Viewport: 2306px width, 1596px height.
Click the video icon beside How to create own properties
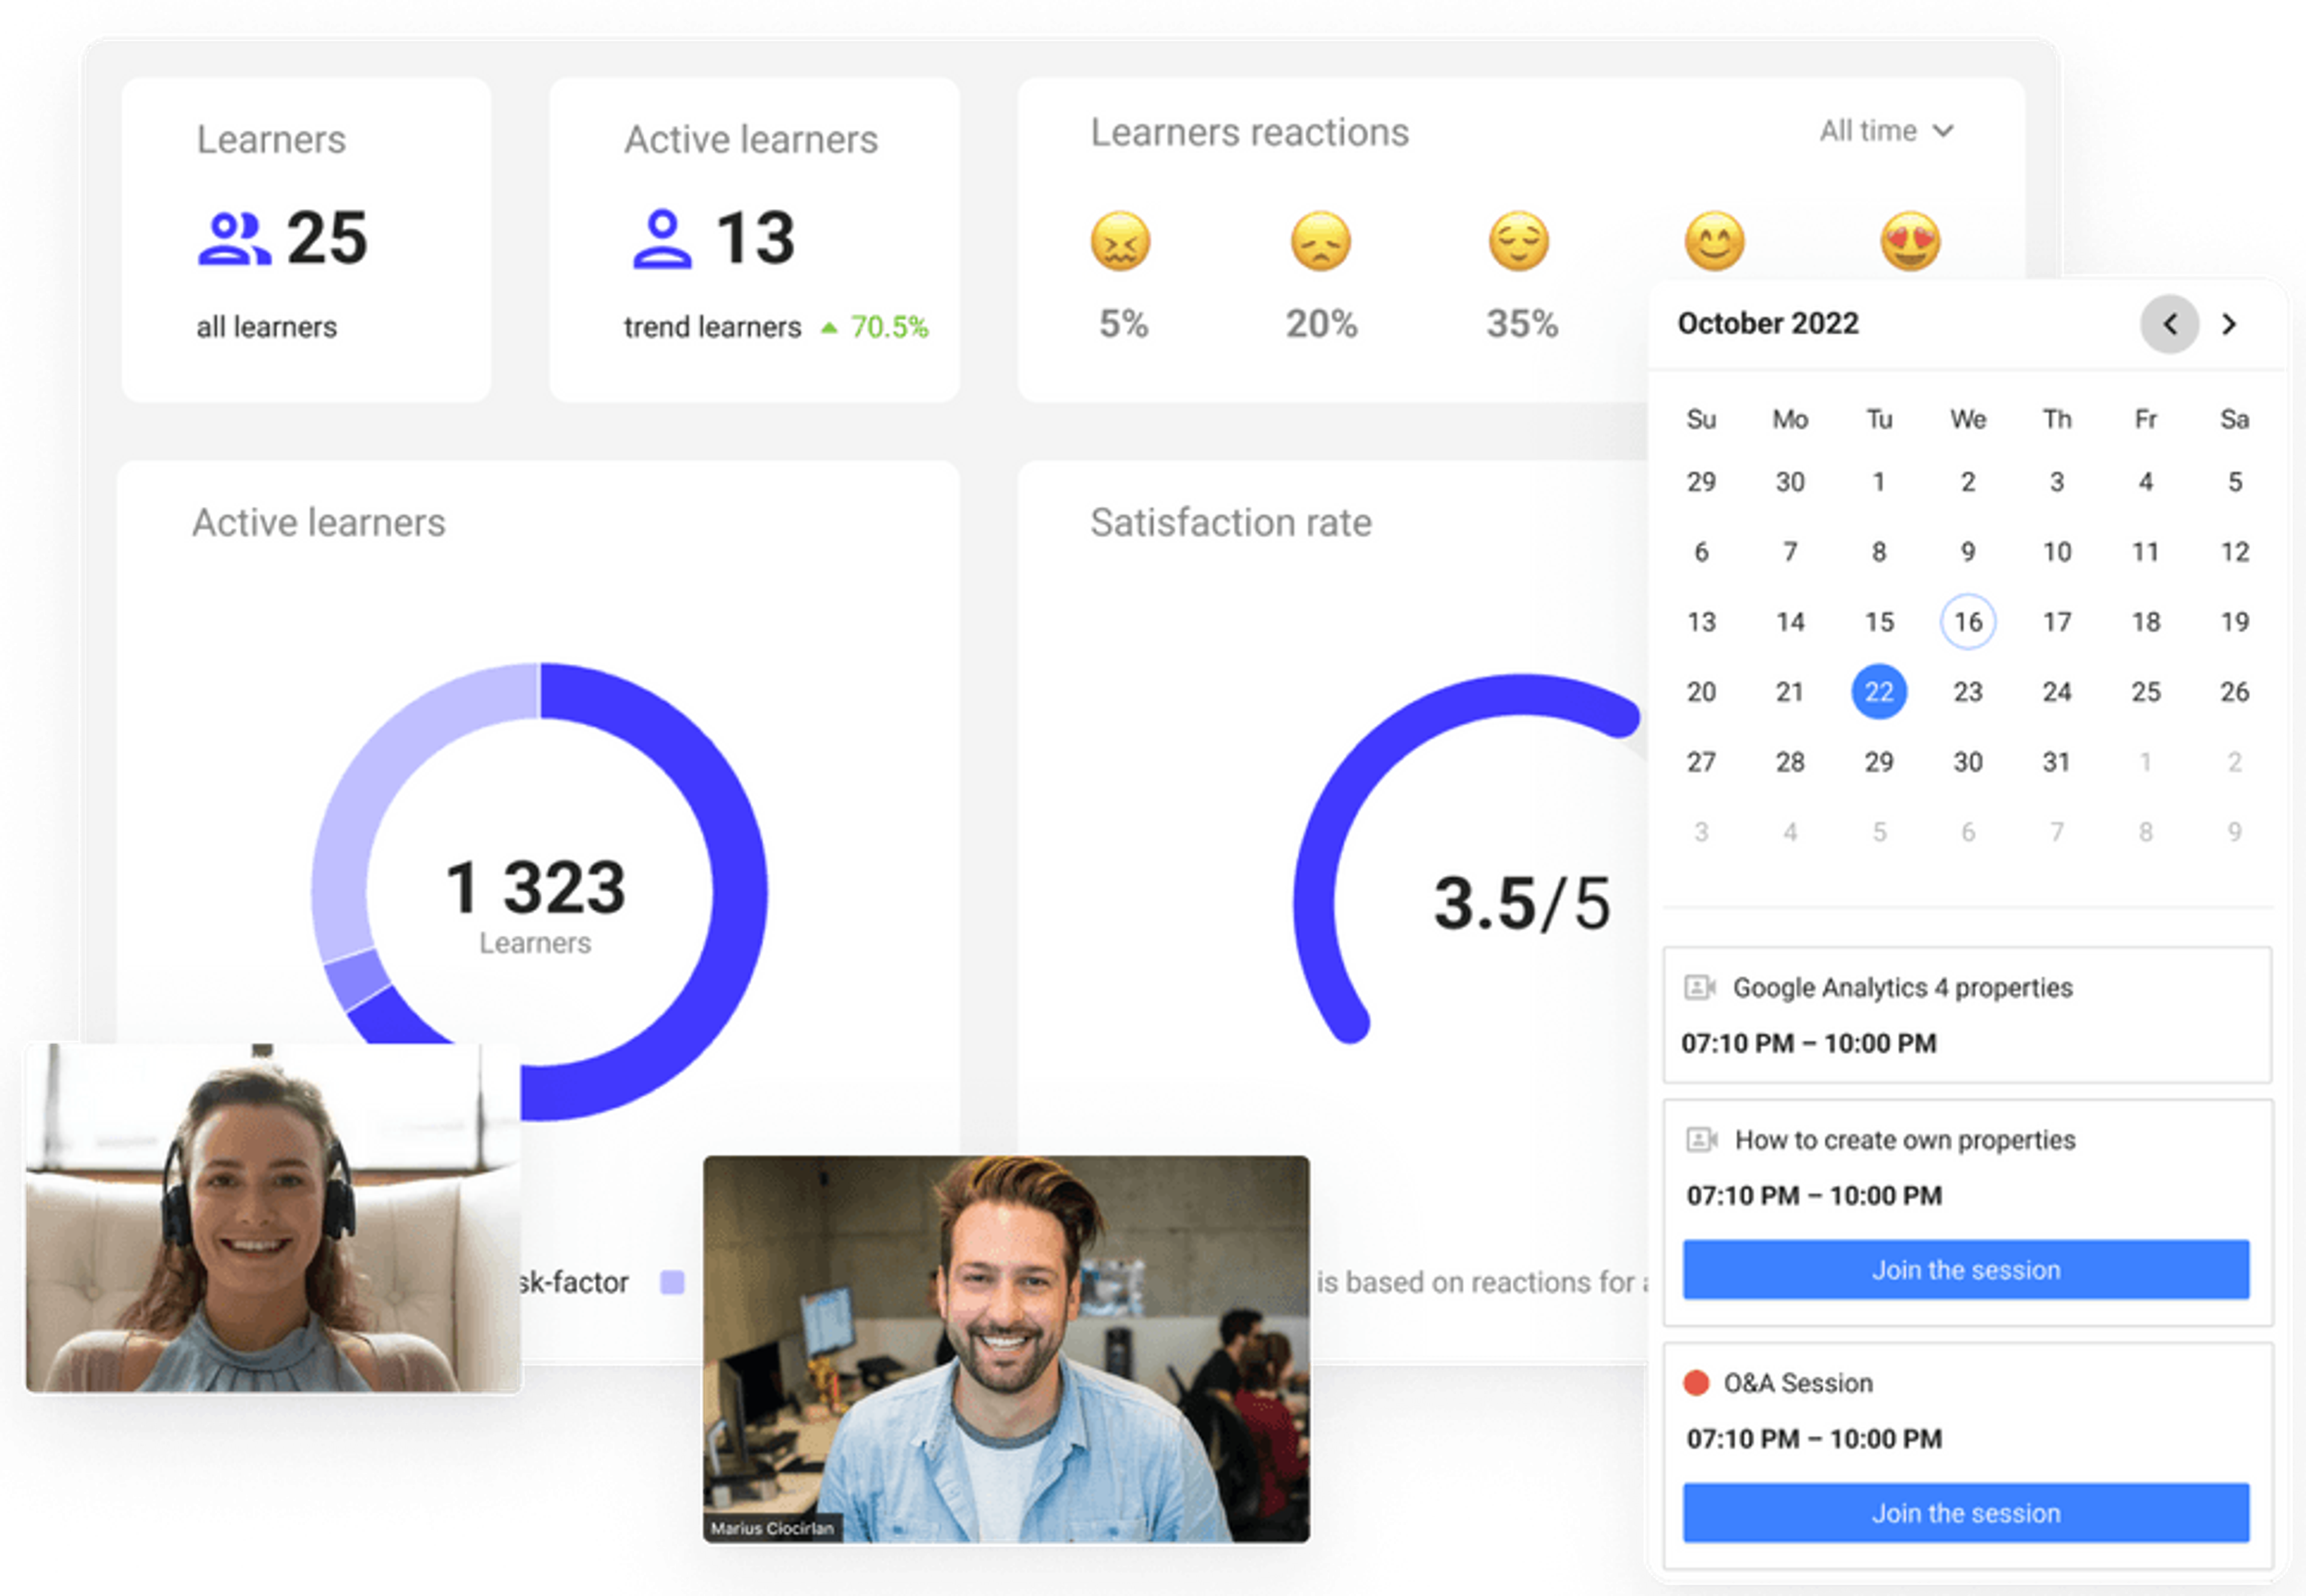click(x=1702, y=1140)
